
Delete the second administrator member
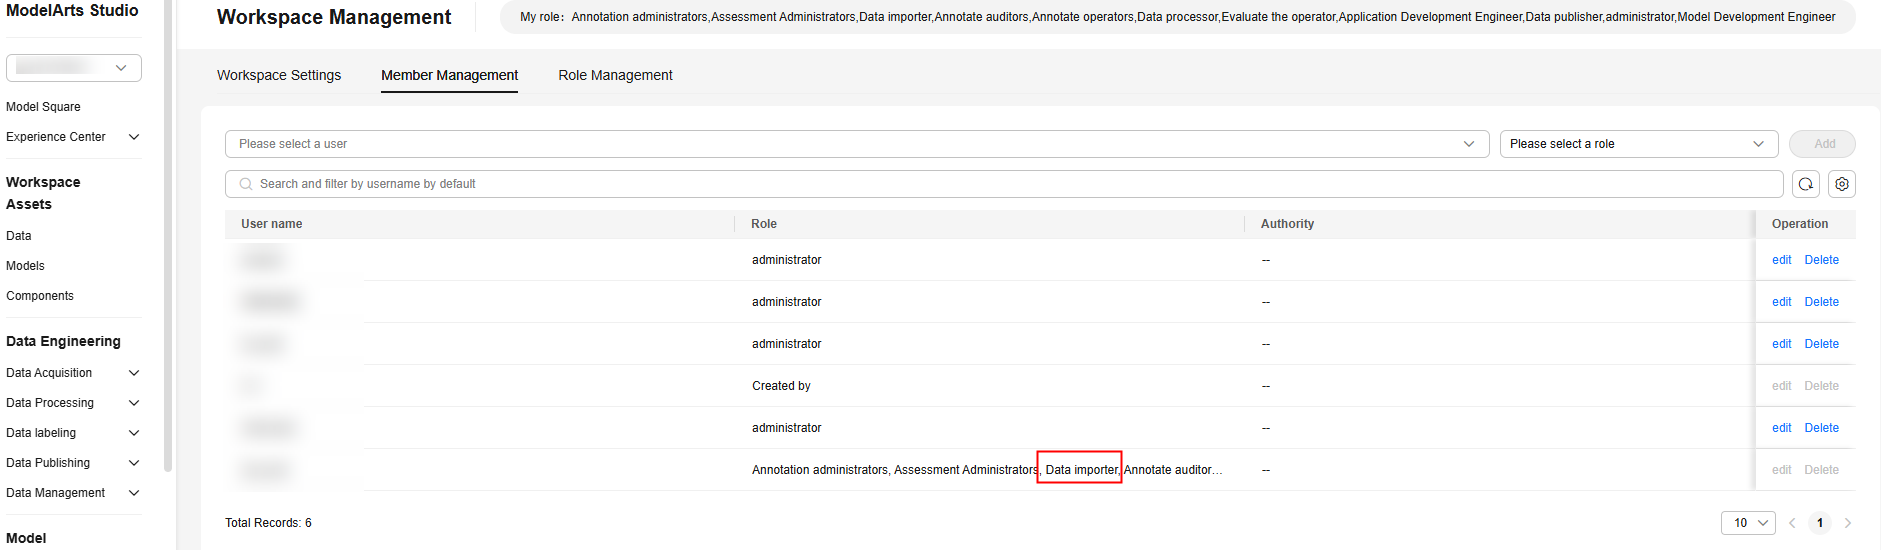pyautogui.click(x=1821, y=302)
